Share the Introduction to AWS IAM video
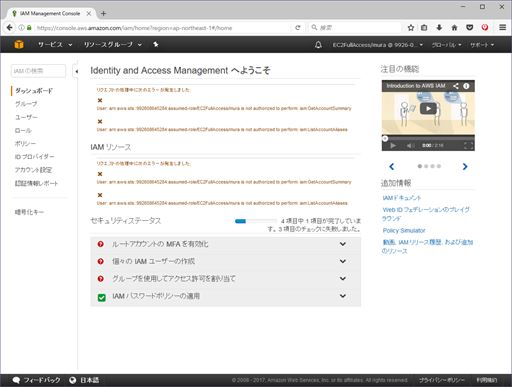This screenshot has width=512, height=387. (456, 86)
